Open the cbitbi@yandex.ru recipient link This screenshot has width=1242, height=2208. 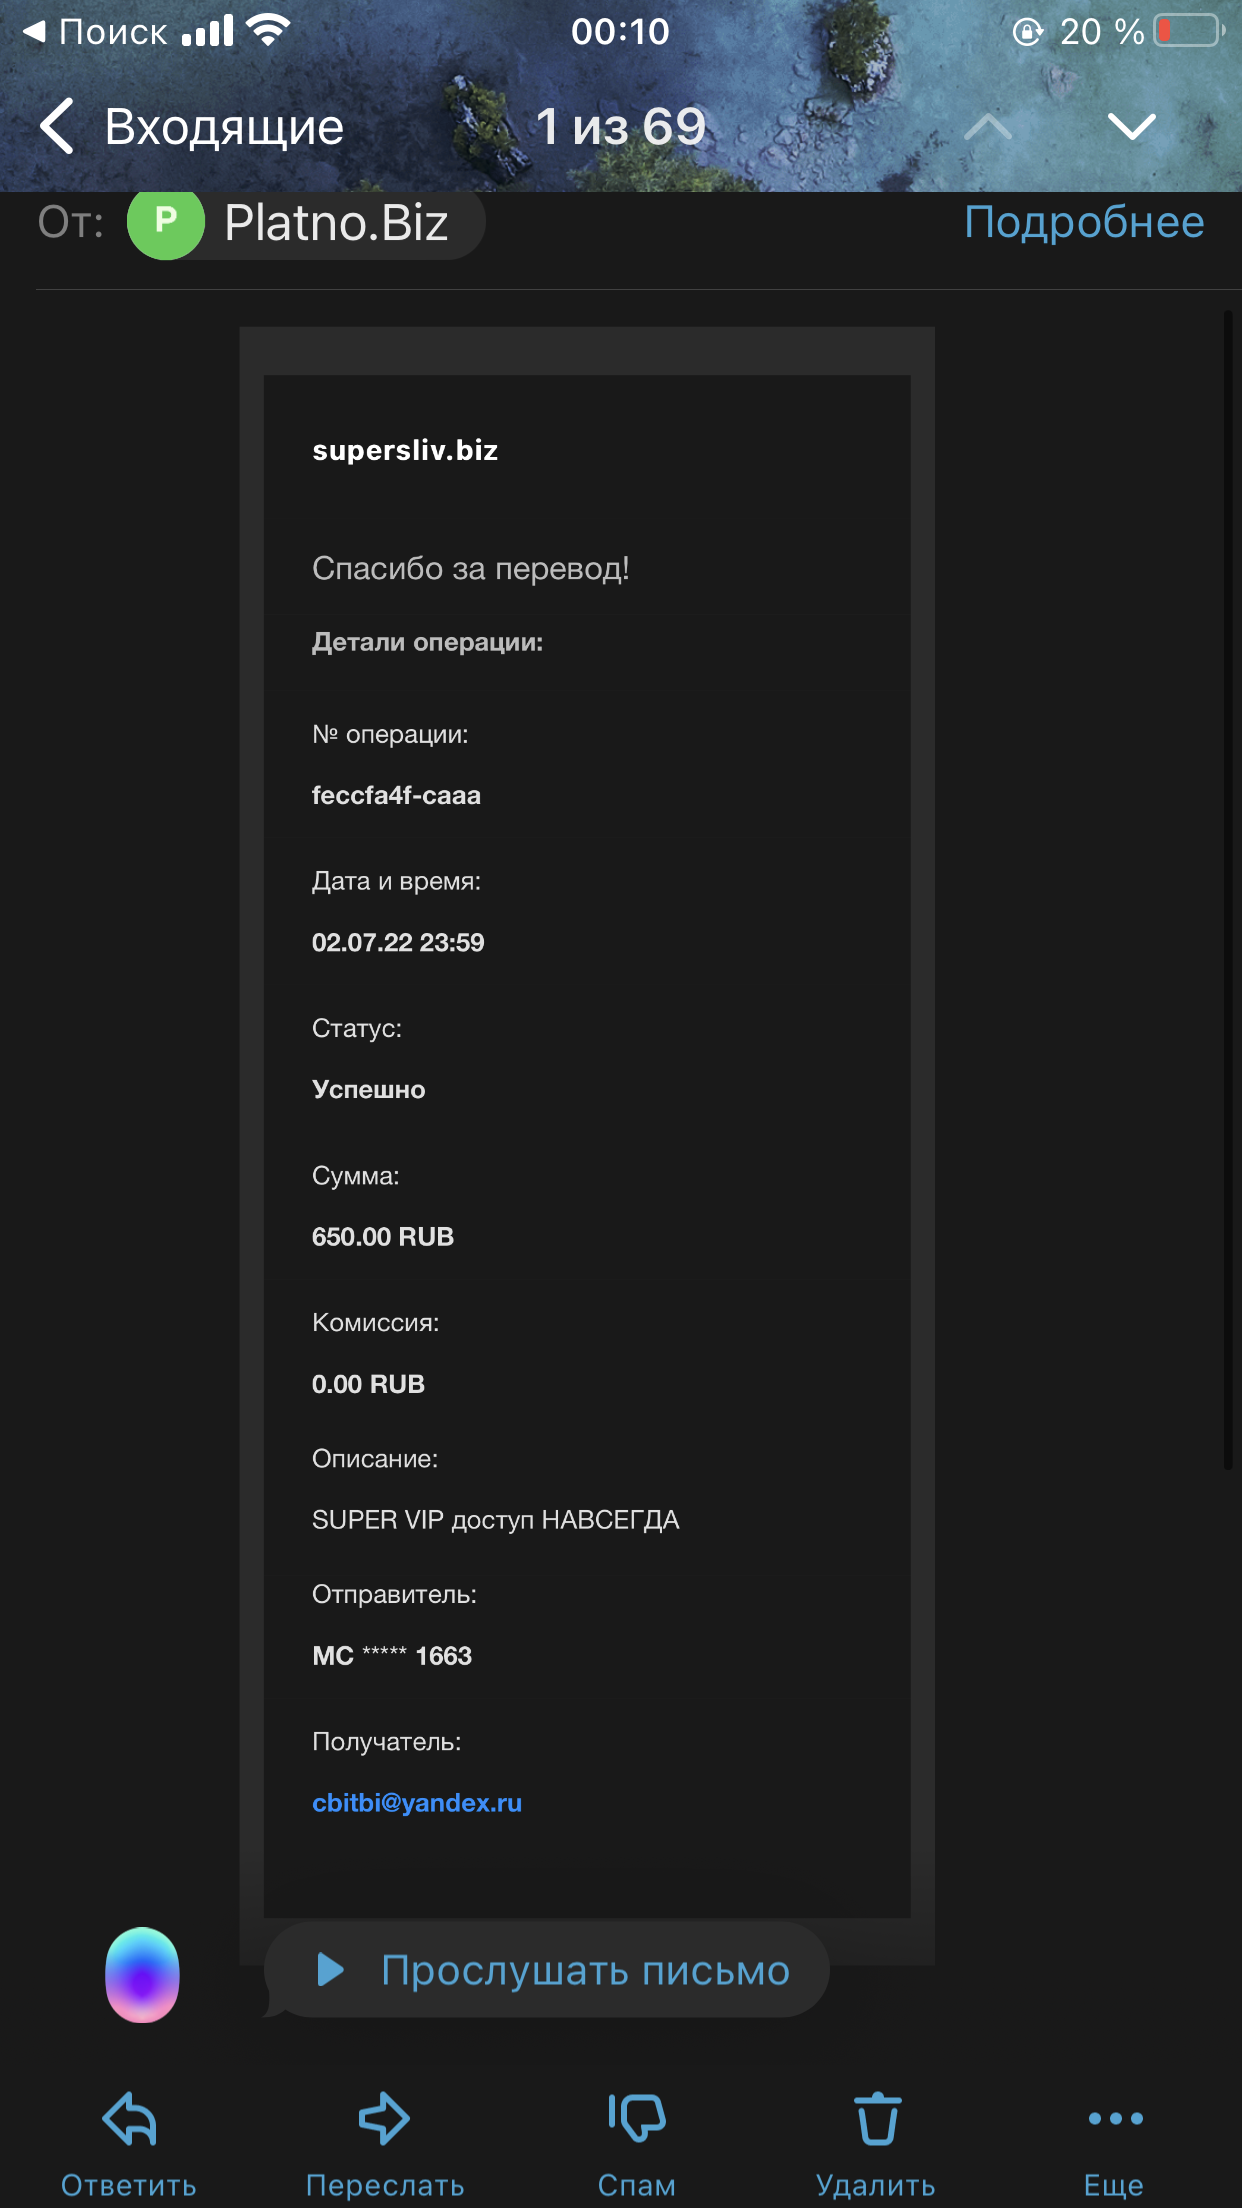click(x=417, y=1802)
